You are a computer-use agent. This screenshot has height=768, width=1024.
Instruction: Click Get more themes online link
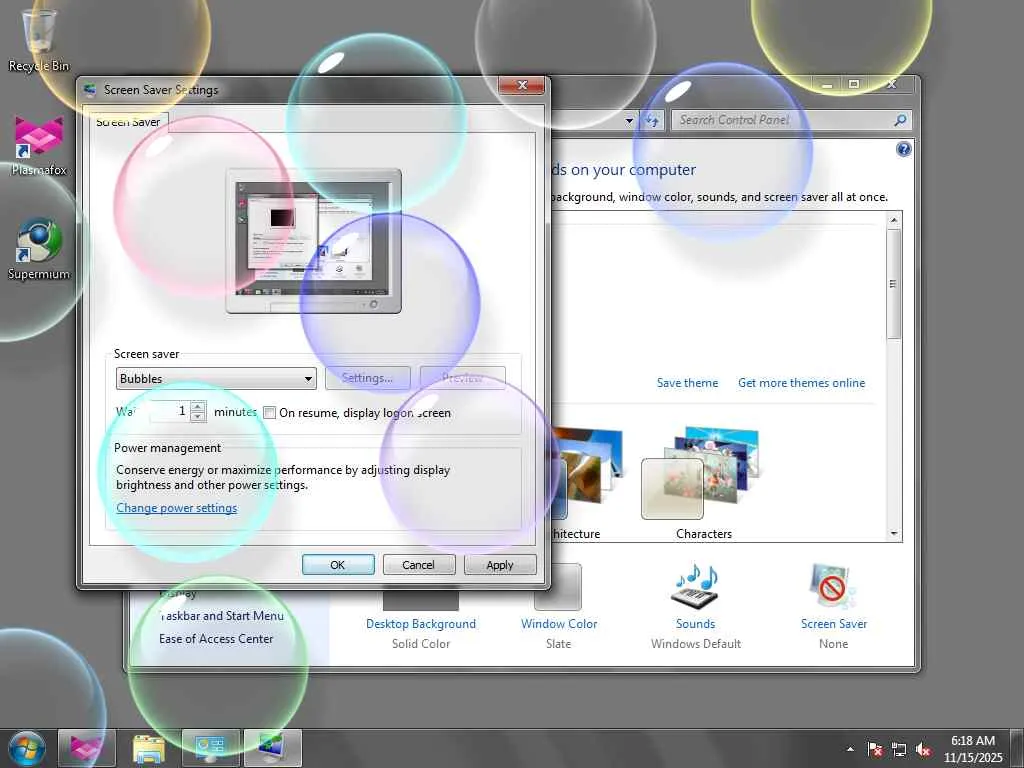801,383
